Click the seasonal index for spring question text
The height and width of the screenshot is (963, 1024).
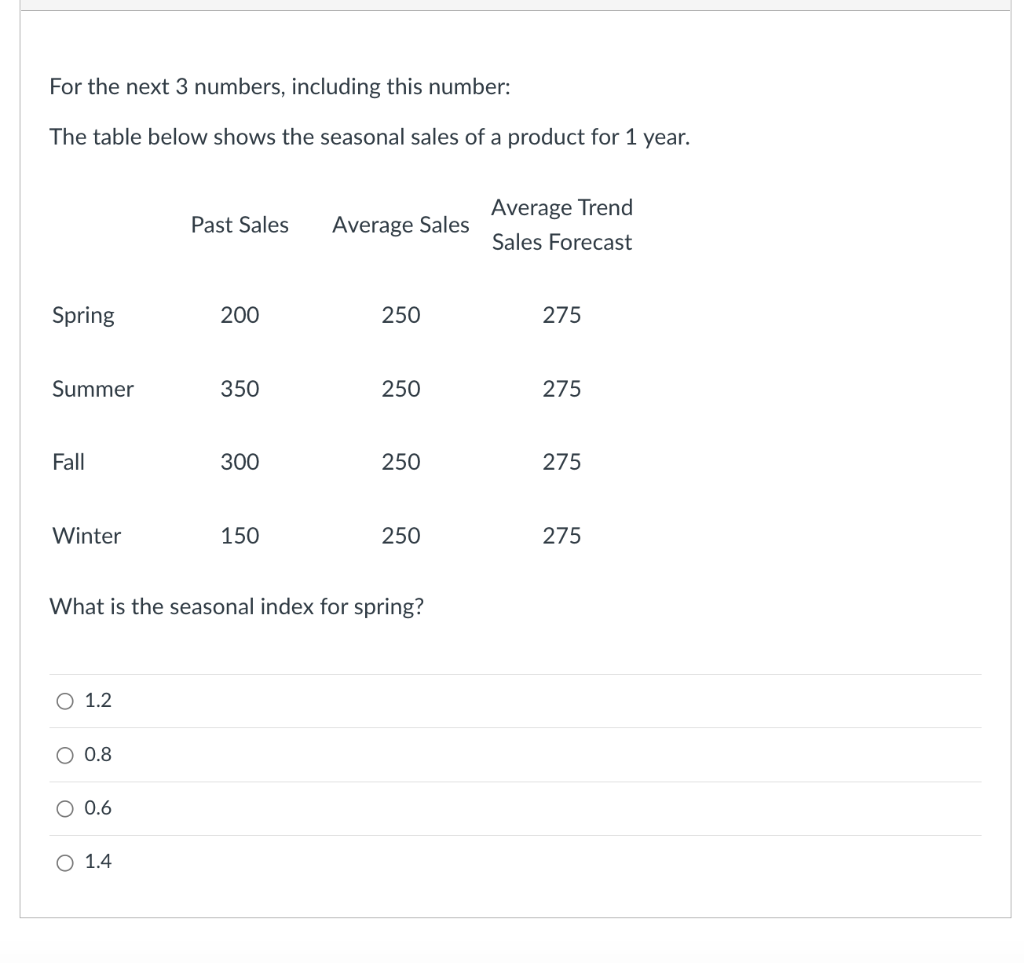(236, 607)
